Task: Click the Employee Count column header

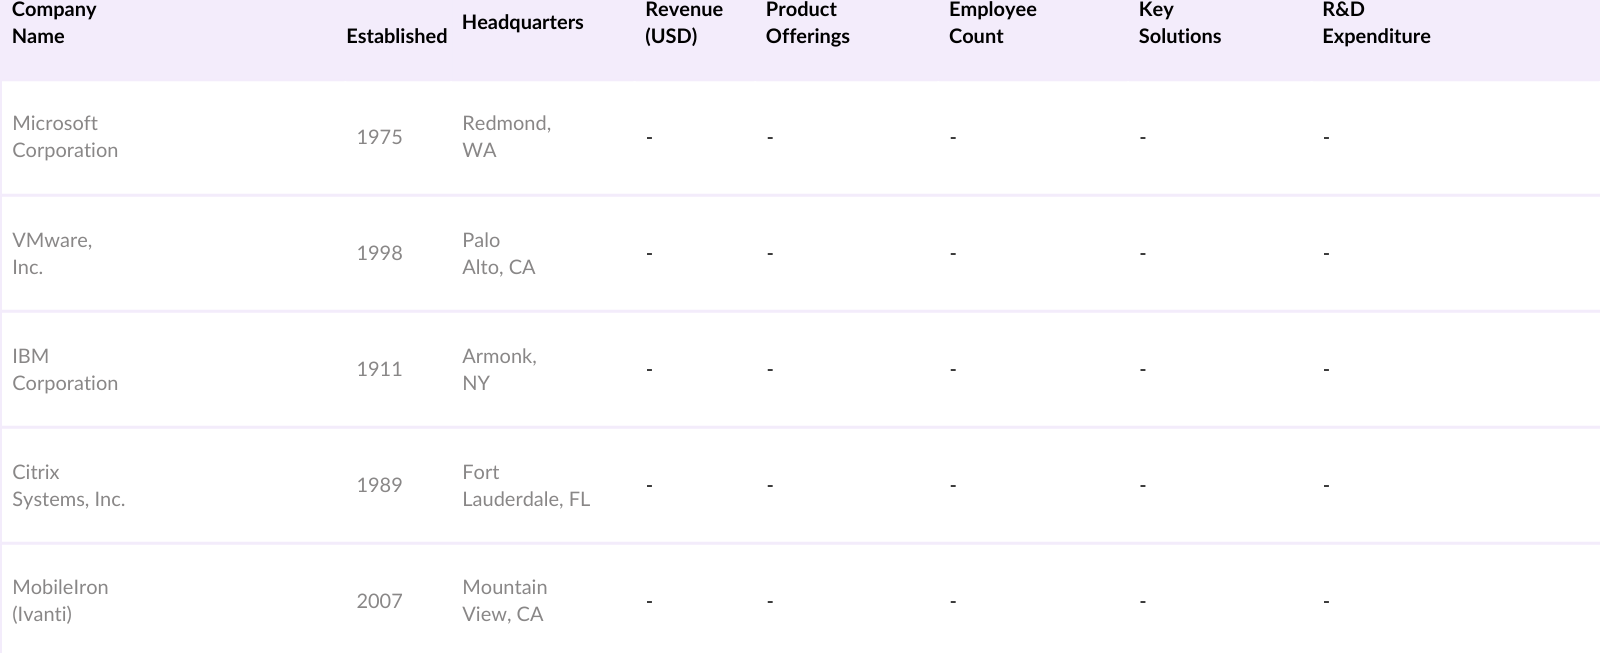Action: (992, 23)
